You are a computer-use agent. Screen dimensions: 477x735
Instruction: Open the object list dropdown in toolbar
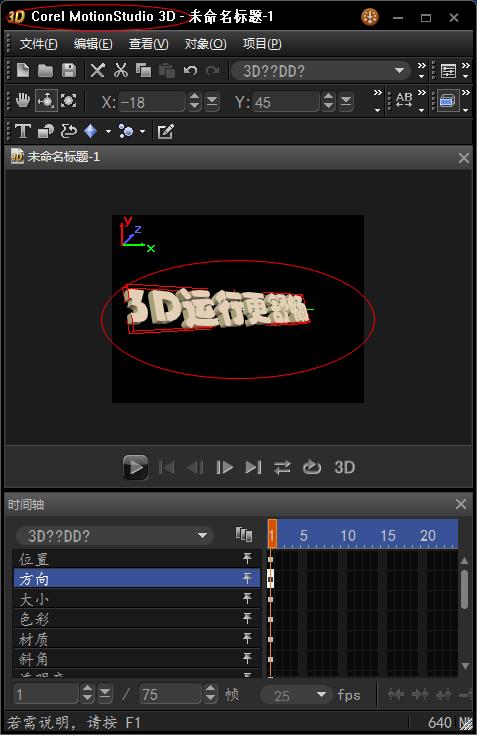click(321, 71)
